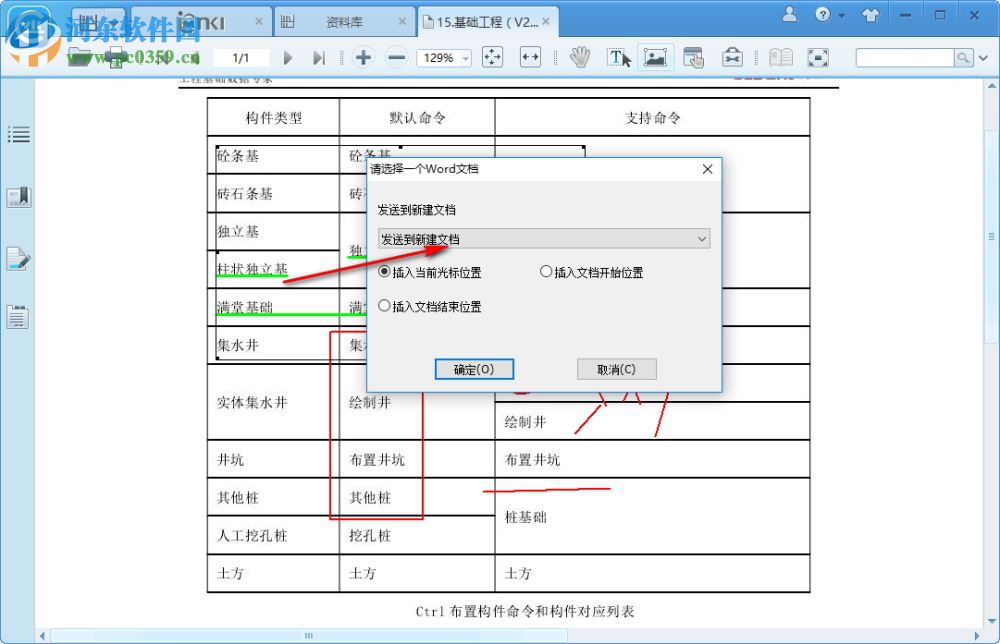Open the bookmarks panel in the sidebar

18,196
